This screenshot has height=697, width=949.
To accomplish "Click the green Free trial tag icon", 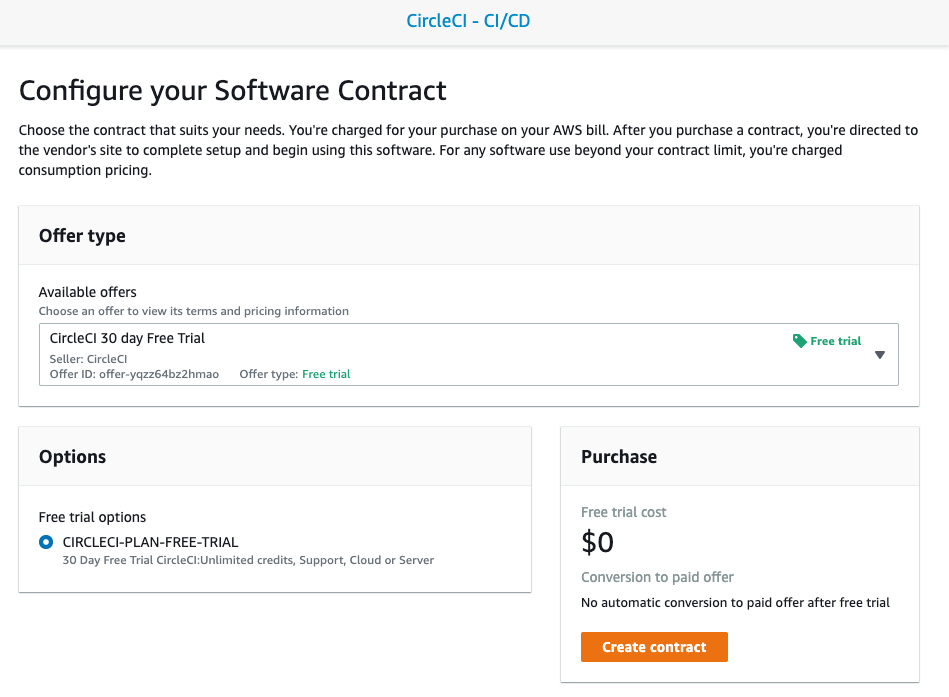I will click(799, 341).
